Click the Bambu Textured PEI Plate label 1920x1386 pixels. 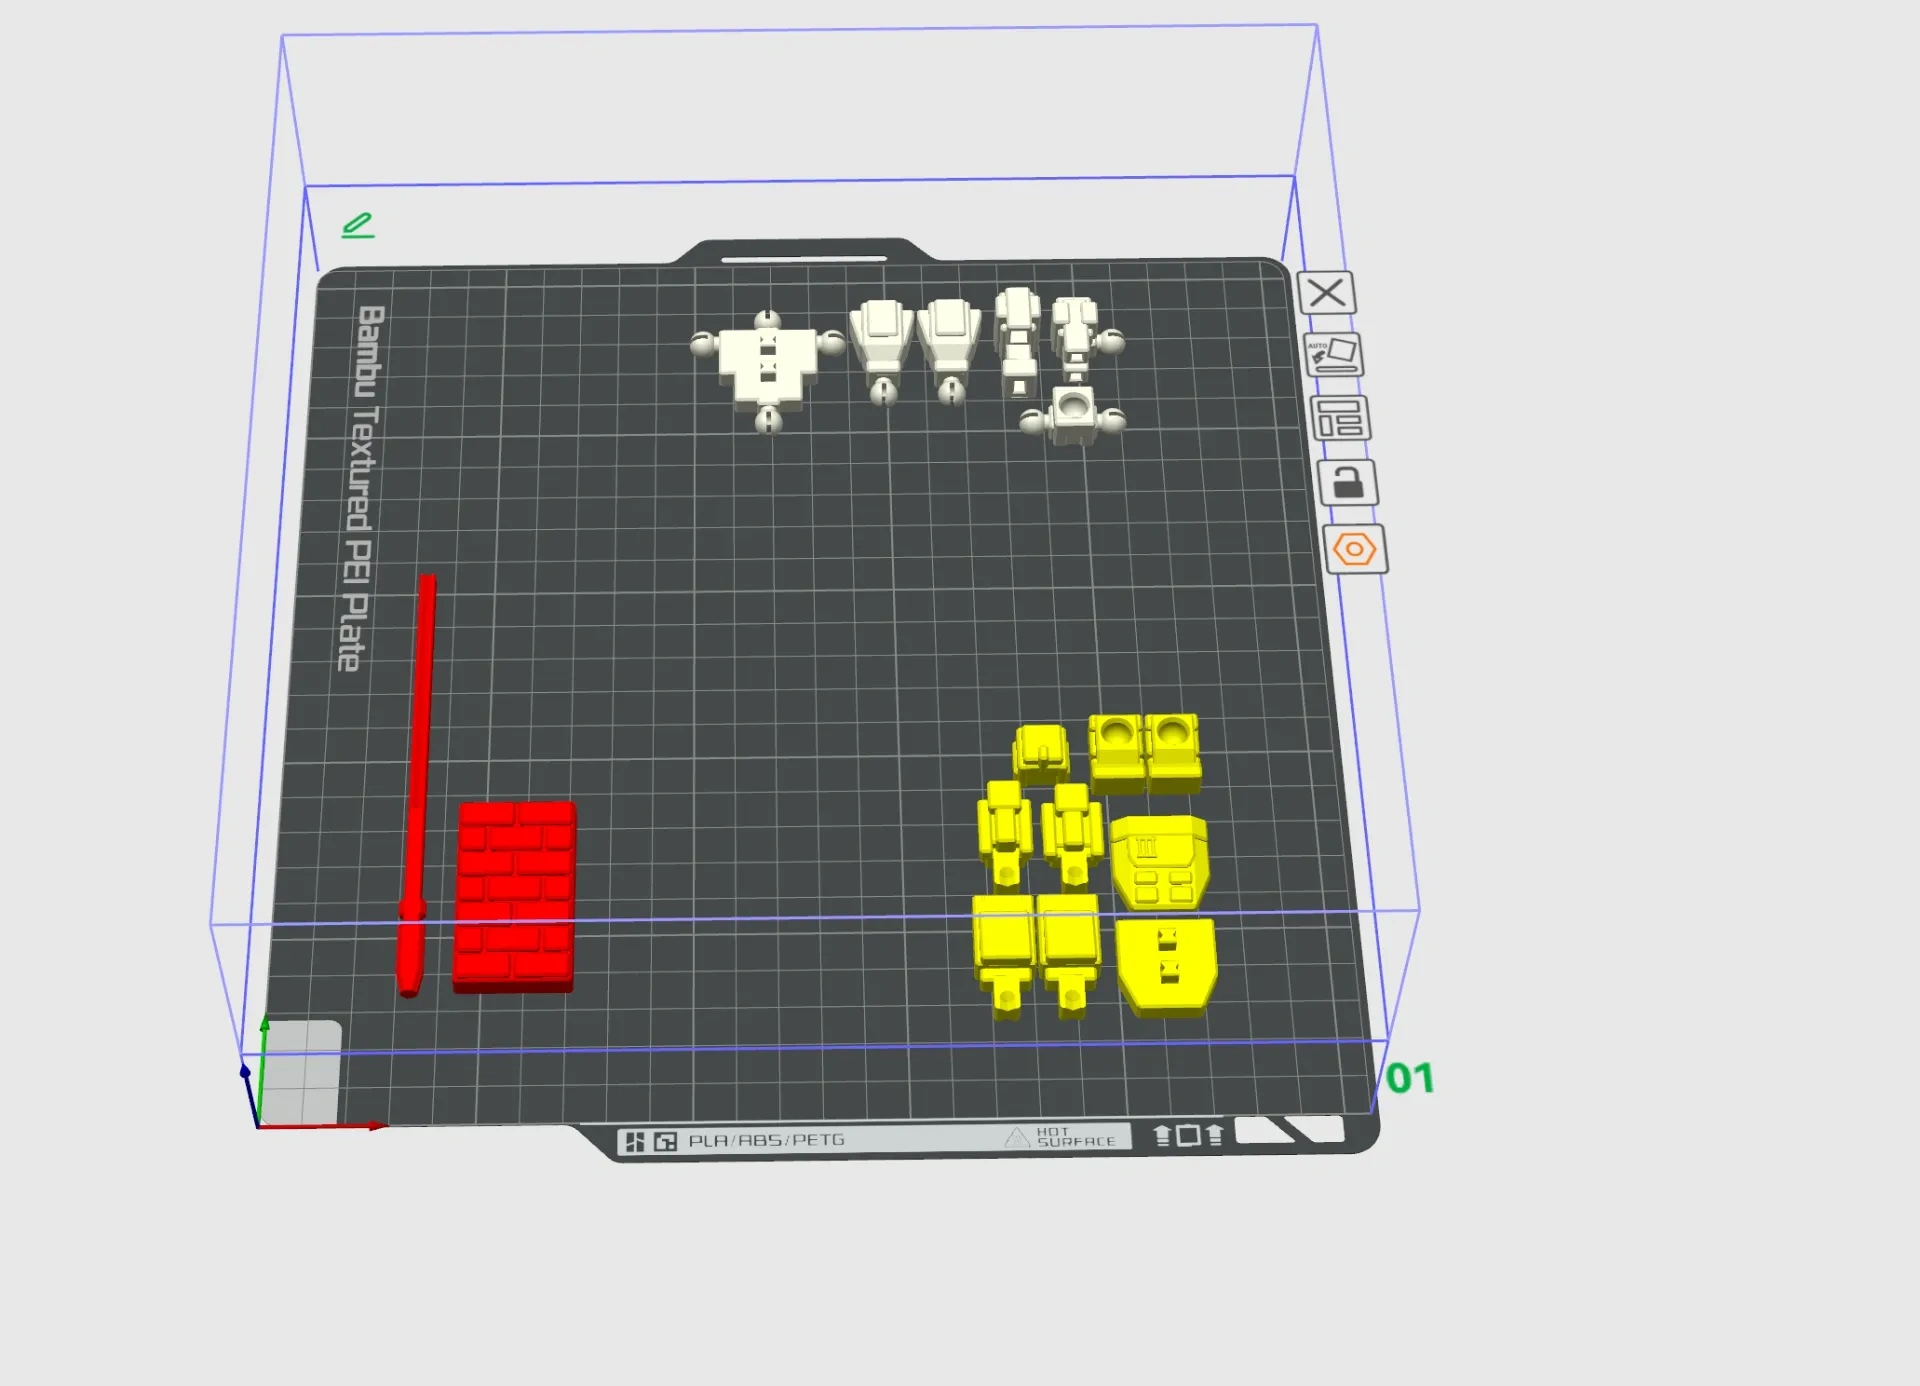[360, 487]
